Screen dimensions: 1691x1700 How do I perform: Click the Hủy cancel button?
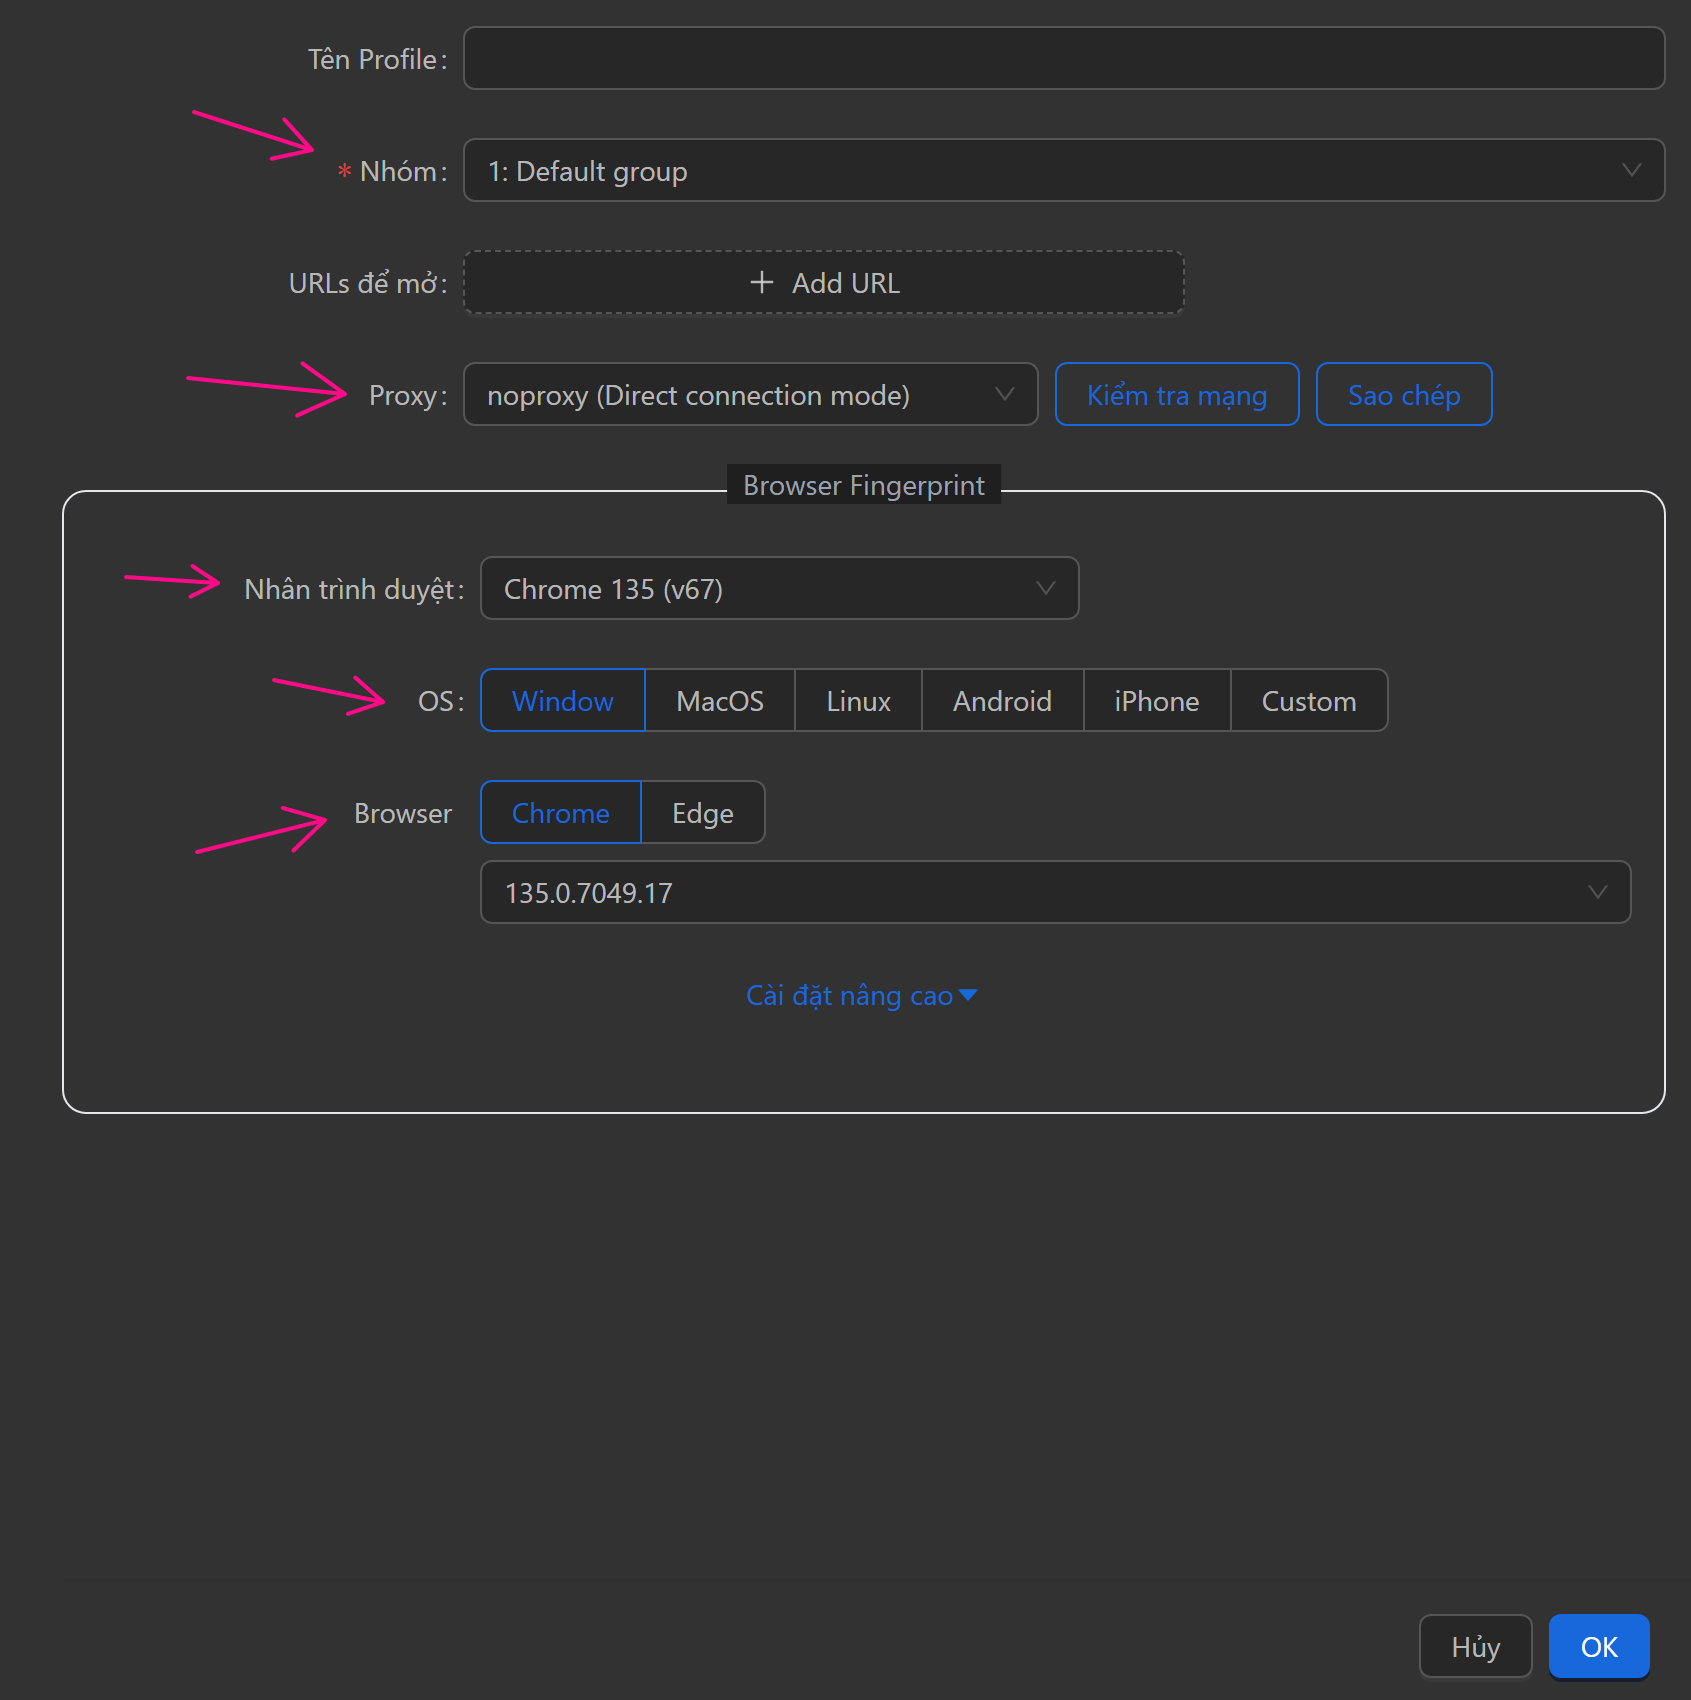(1475, 1647)
